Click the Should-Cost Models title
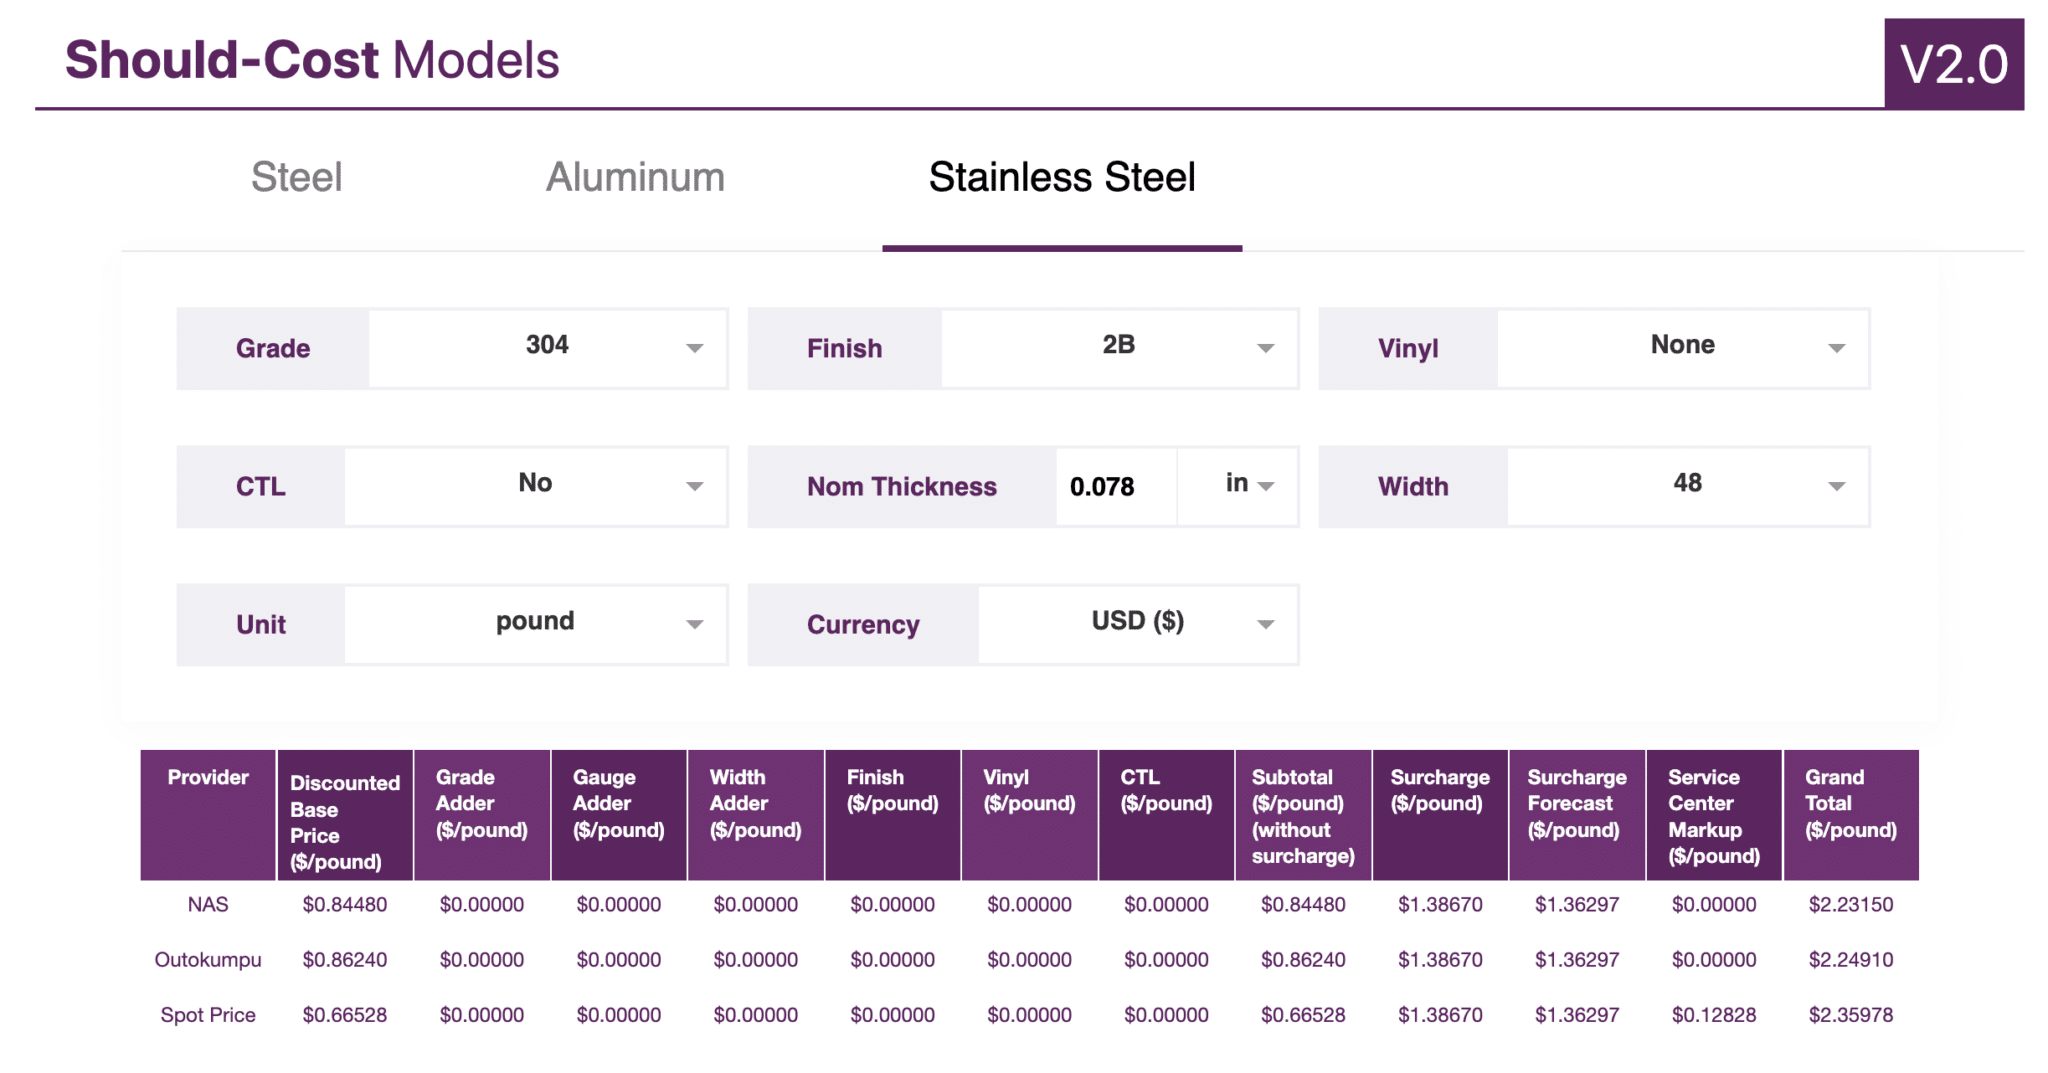This screenshot has width=2048, height=1073. point(310,60)
